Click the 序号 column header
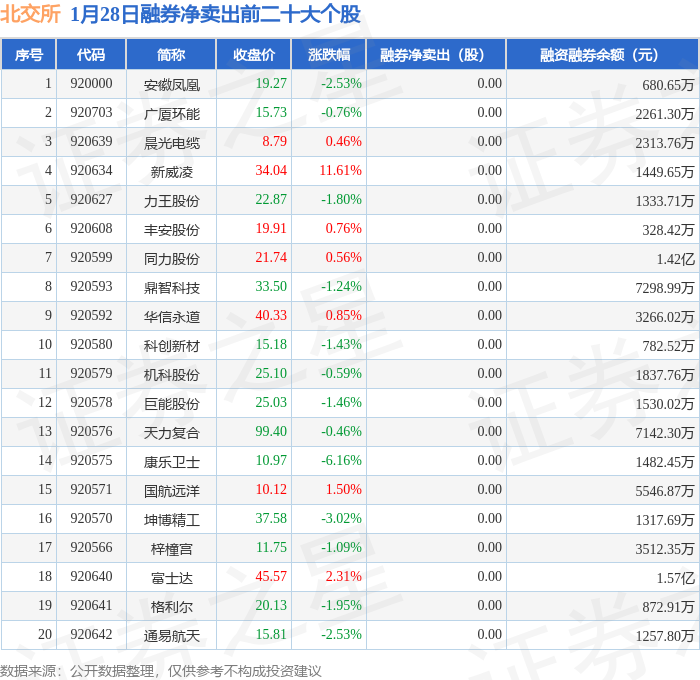 [29, 54]
